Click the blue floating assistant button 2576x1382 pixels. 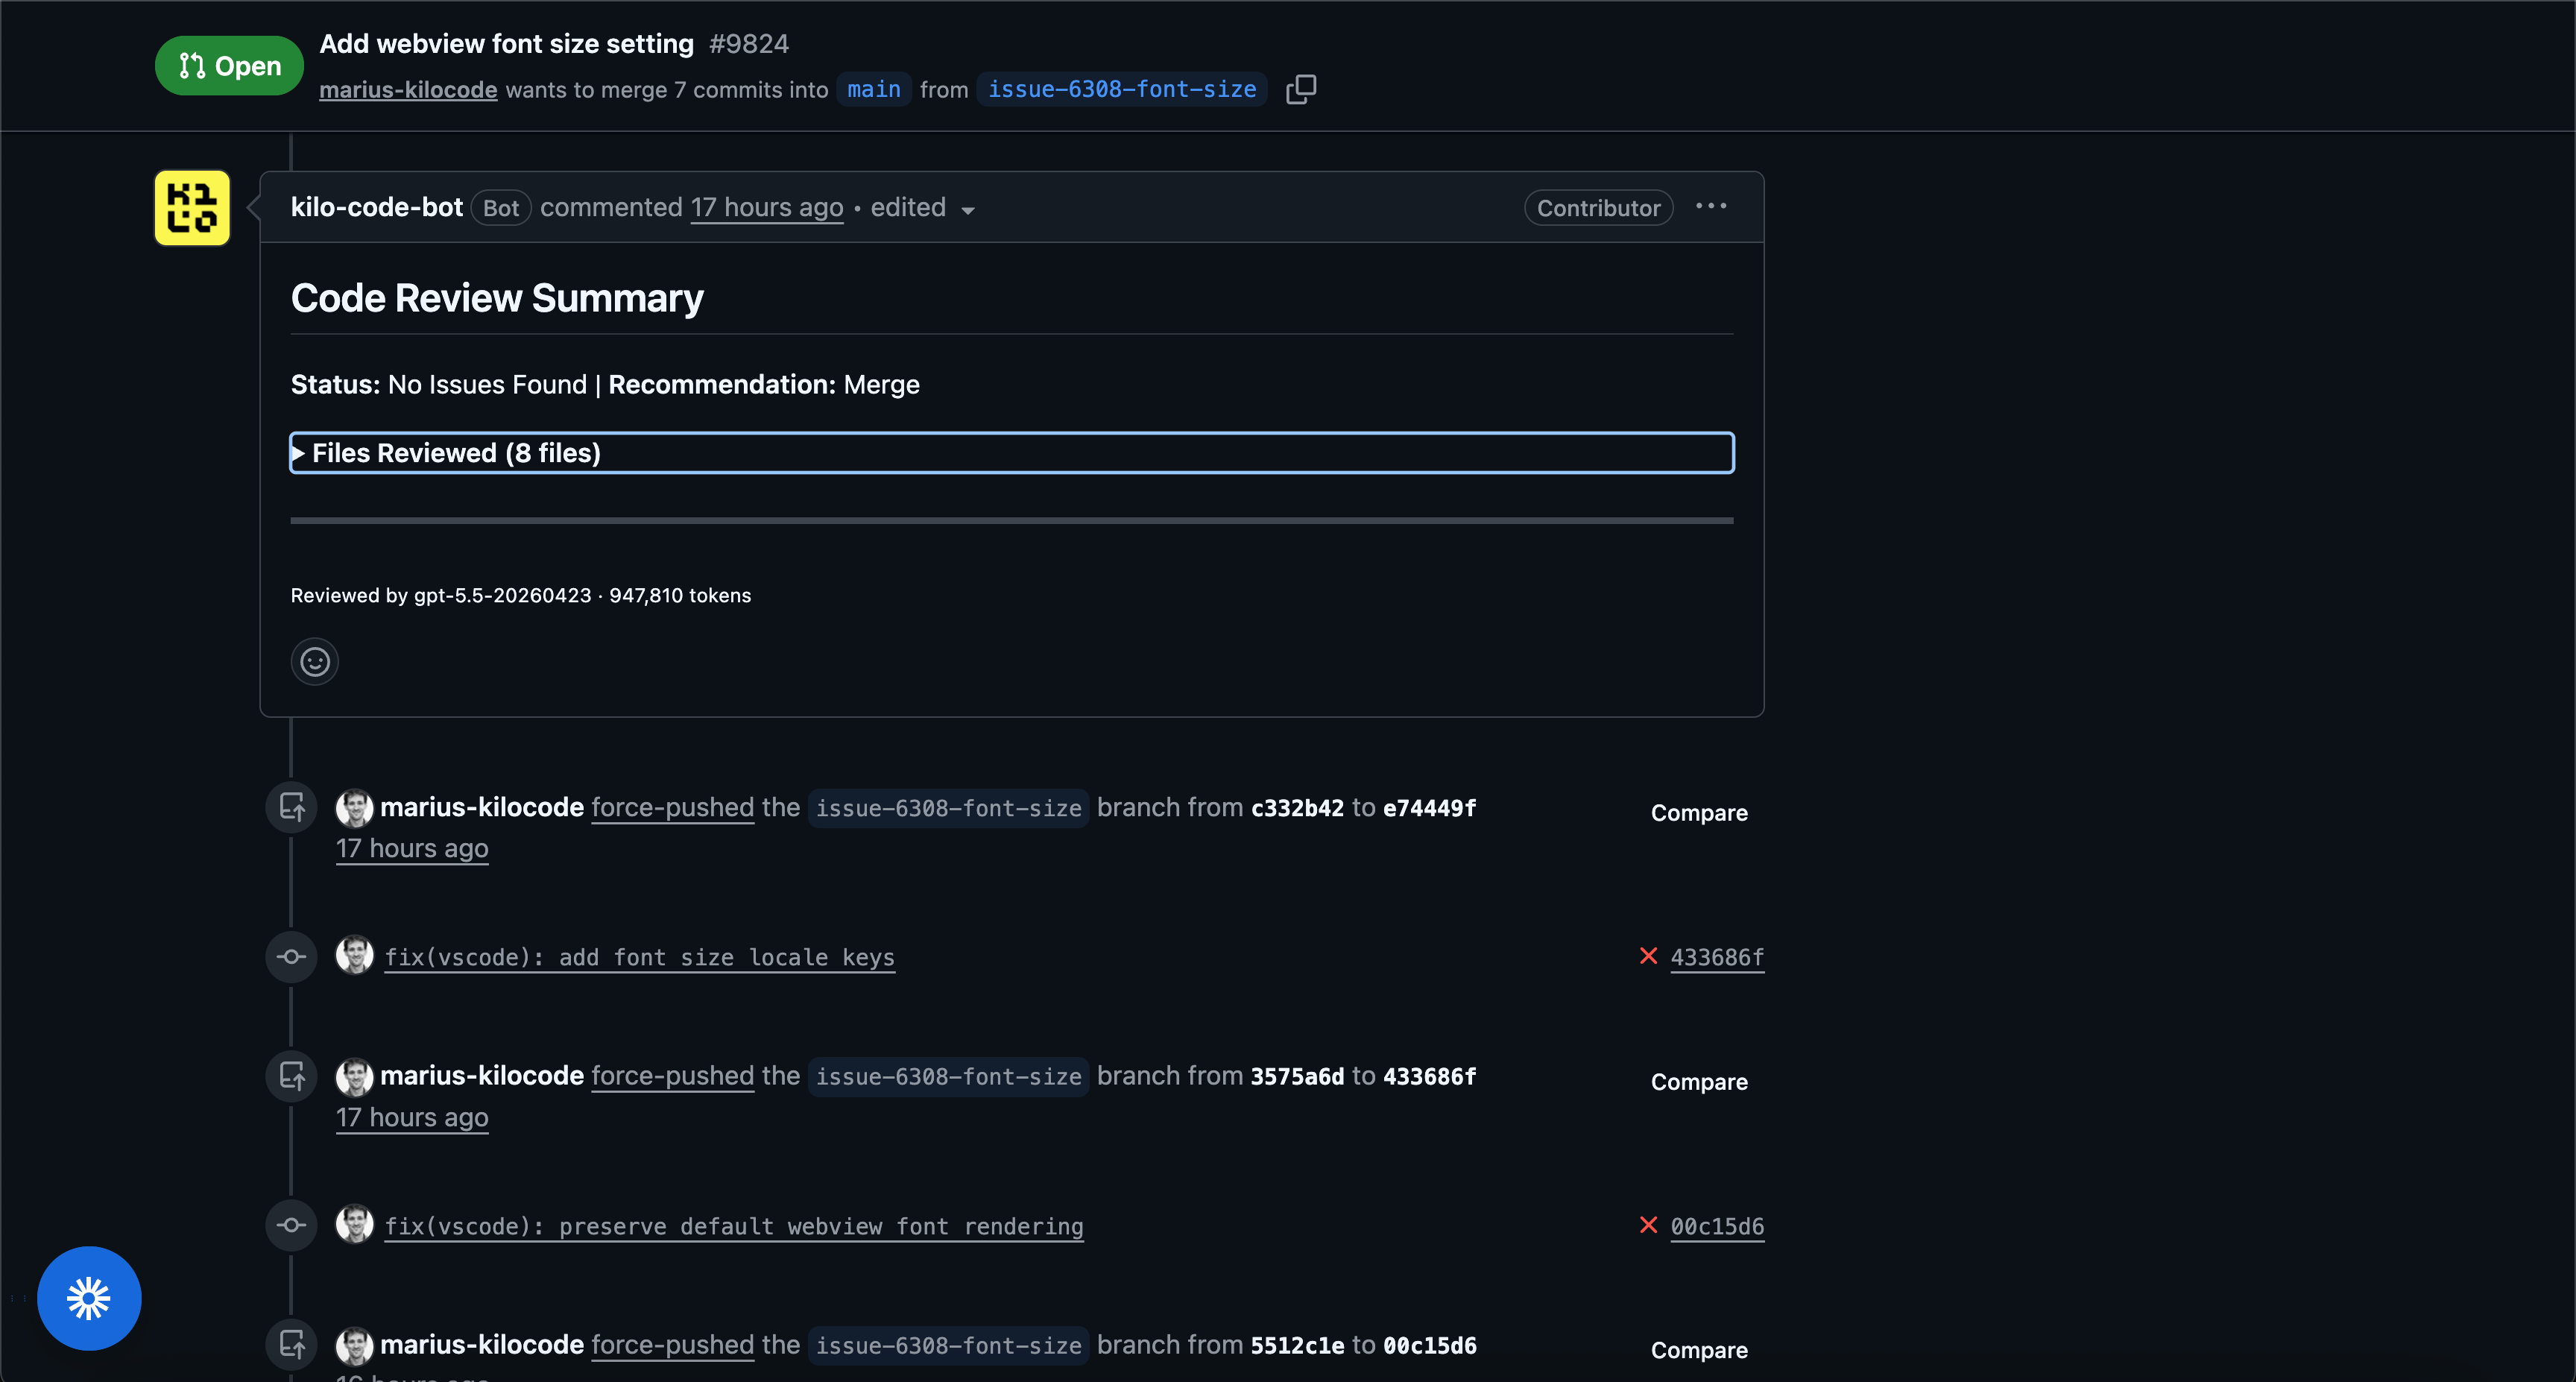(89, 1298)
